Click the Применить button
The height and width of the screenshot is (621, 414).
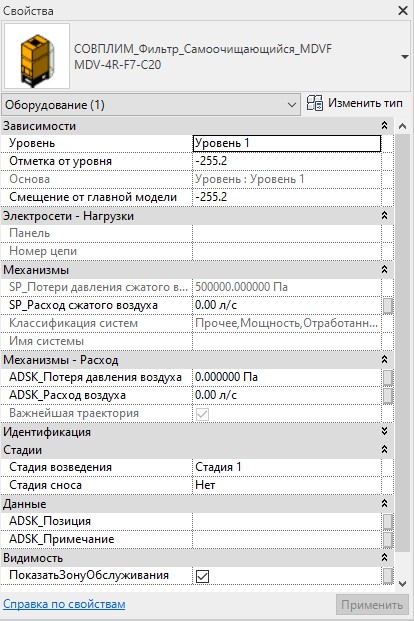[372, 605]
